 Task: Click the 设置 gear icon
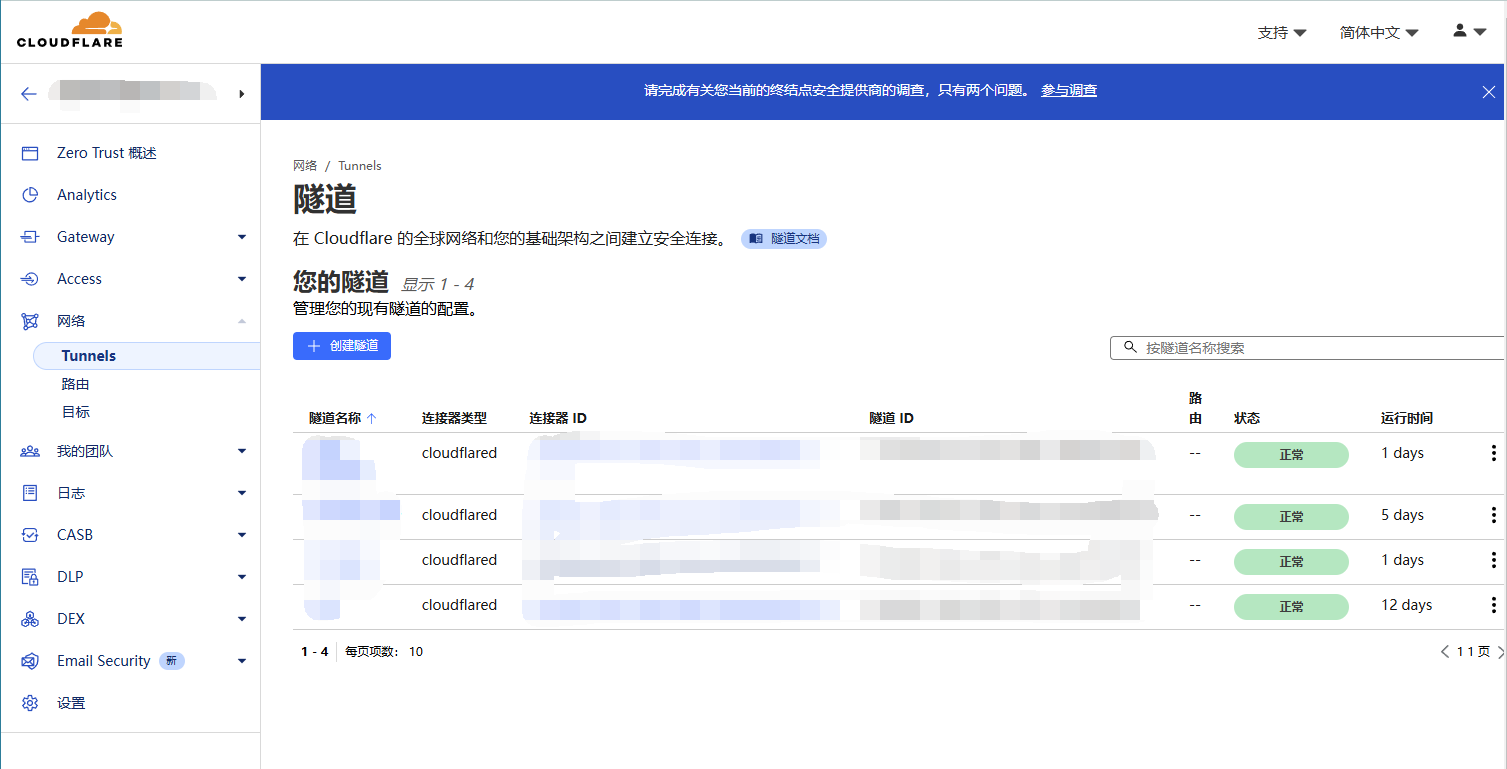(30, 703)
